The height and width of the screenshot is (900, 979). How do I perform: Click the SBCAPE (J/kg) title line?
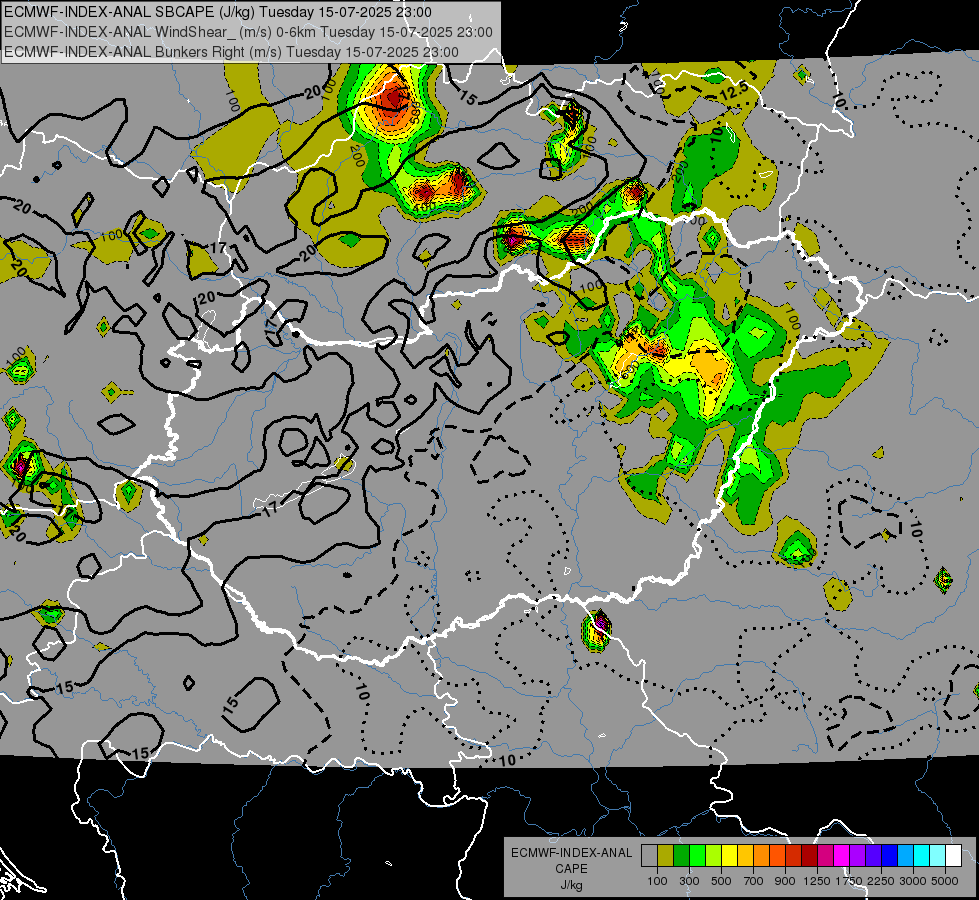218,12
